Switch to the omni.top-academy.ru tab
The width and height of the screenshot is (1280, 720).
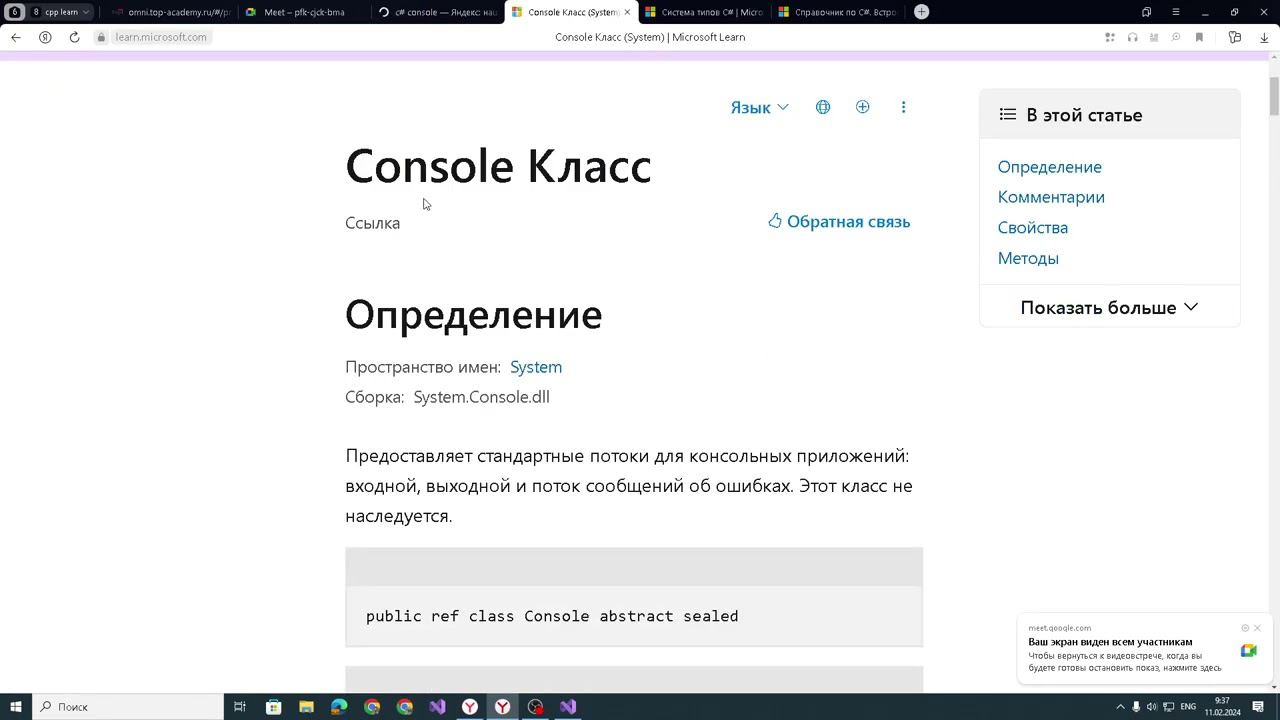click(x=170, y=12)
